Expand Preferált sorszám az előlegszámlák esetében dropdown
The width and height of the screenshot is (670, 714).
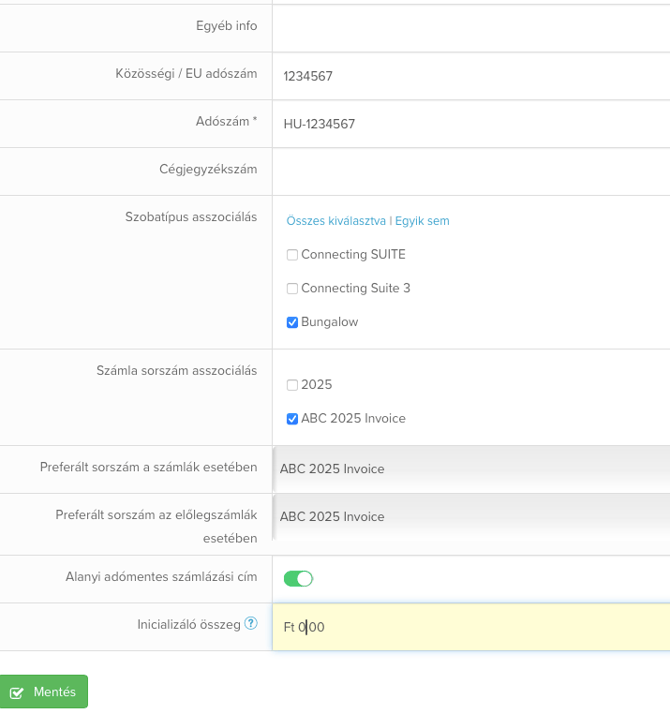click(470, 517)
